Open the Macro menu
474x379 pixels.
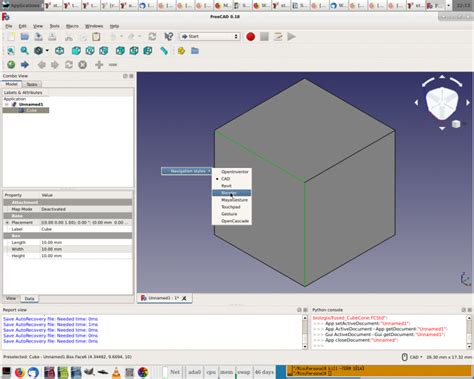tap(72, 26)
